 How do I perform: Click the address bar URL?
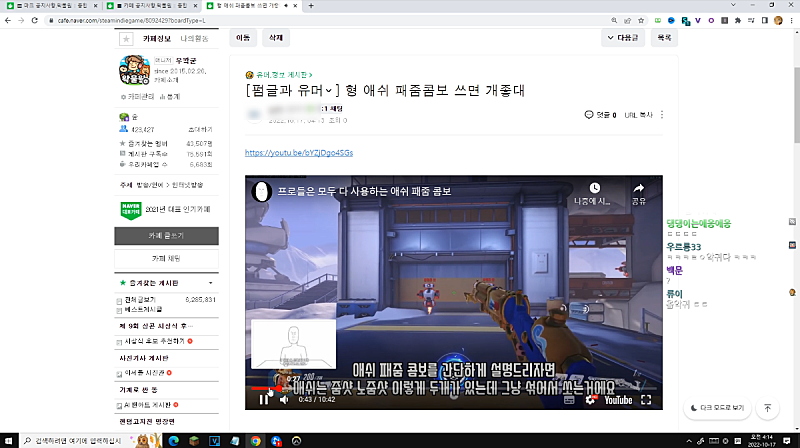[x=131, y=20]
